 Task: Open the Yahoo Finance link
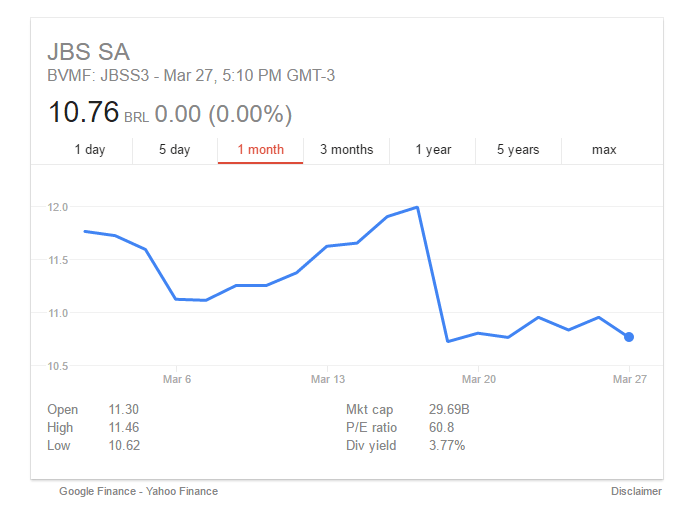click(182, 491)
